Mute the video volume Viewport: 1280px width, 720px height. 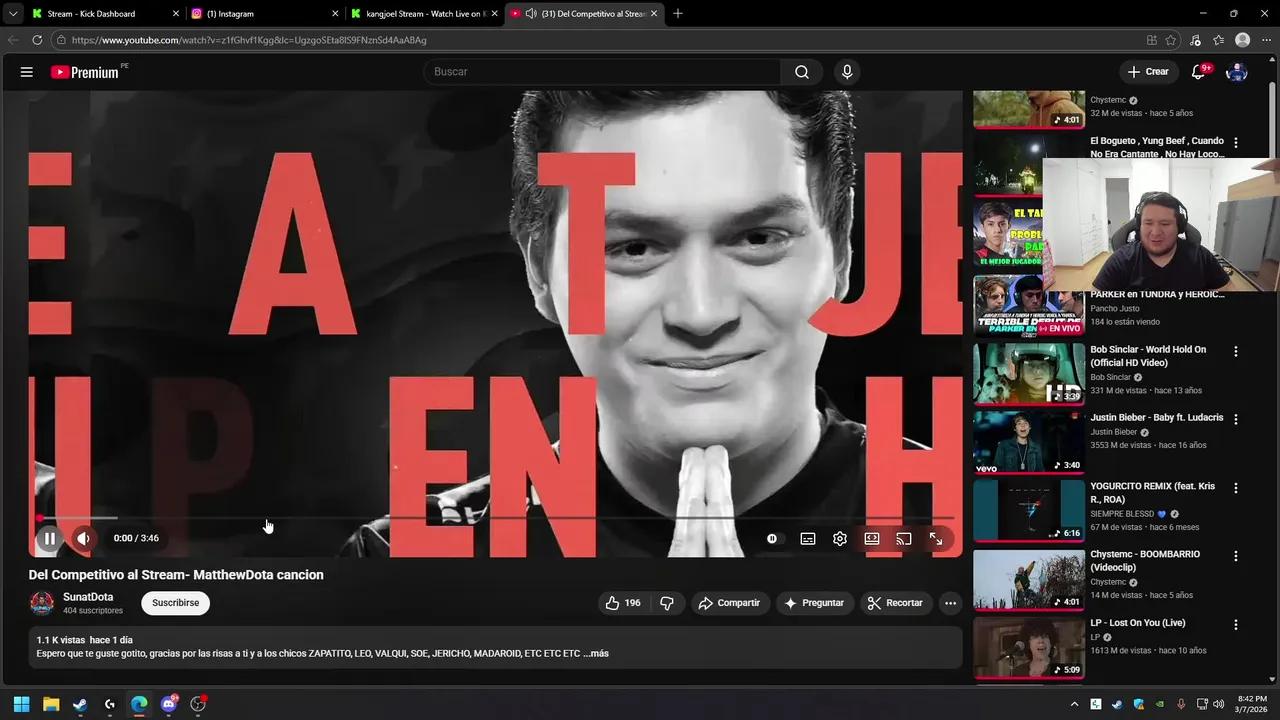tap(83, 538)
